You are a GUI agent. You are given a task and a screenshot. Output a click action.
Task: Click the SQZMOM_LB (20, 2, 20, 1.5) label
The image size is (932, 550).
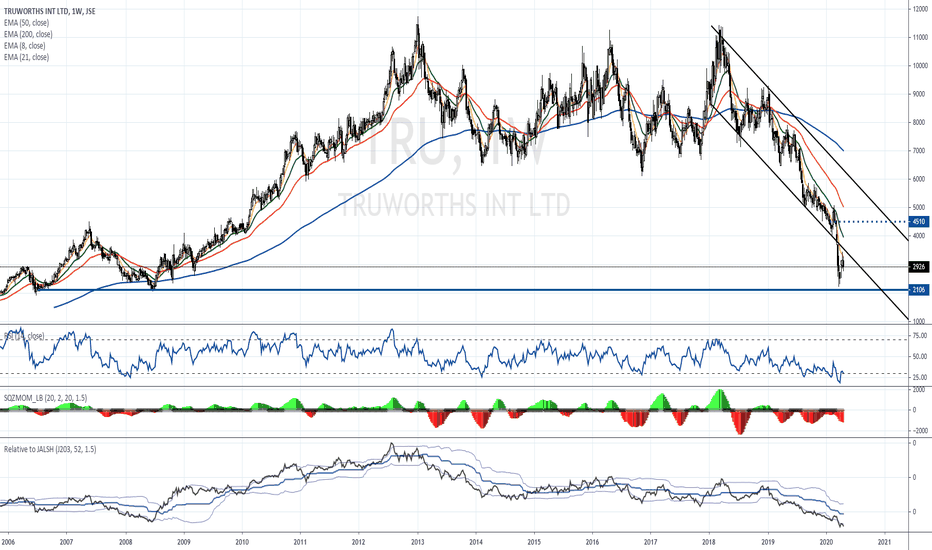[x=46, y=398]
